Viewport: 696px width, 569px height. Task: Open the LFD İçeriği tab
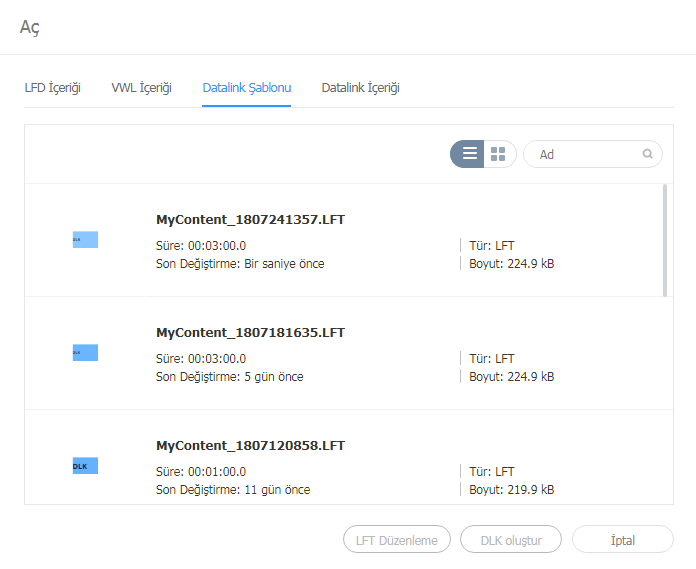coord(52,88)
